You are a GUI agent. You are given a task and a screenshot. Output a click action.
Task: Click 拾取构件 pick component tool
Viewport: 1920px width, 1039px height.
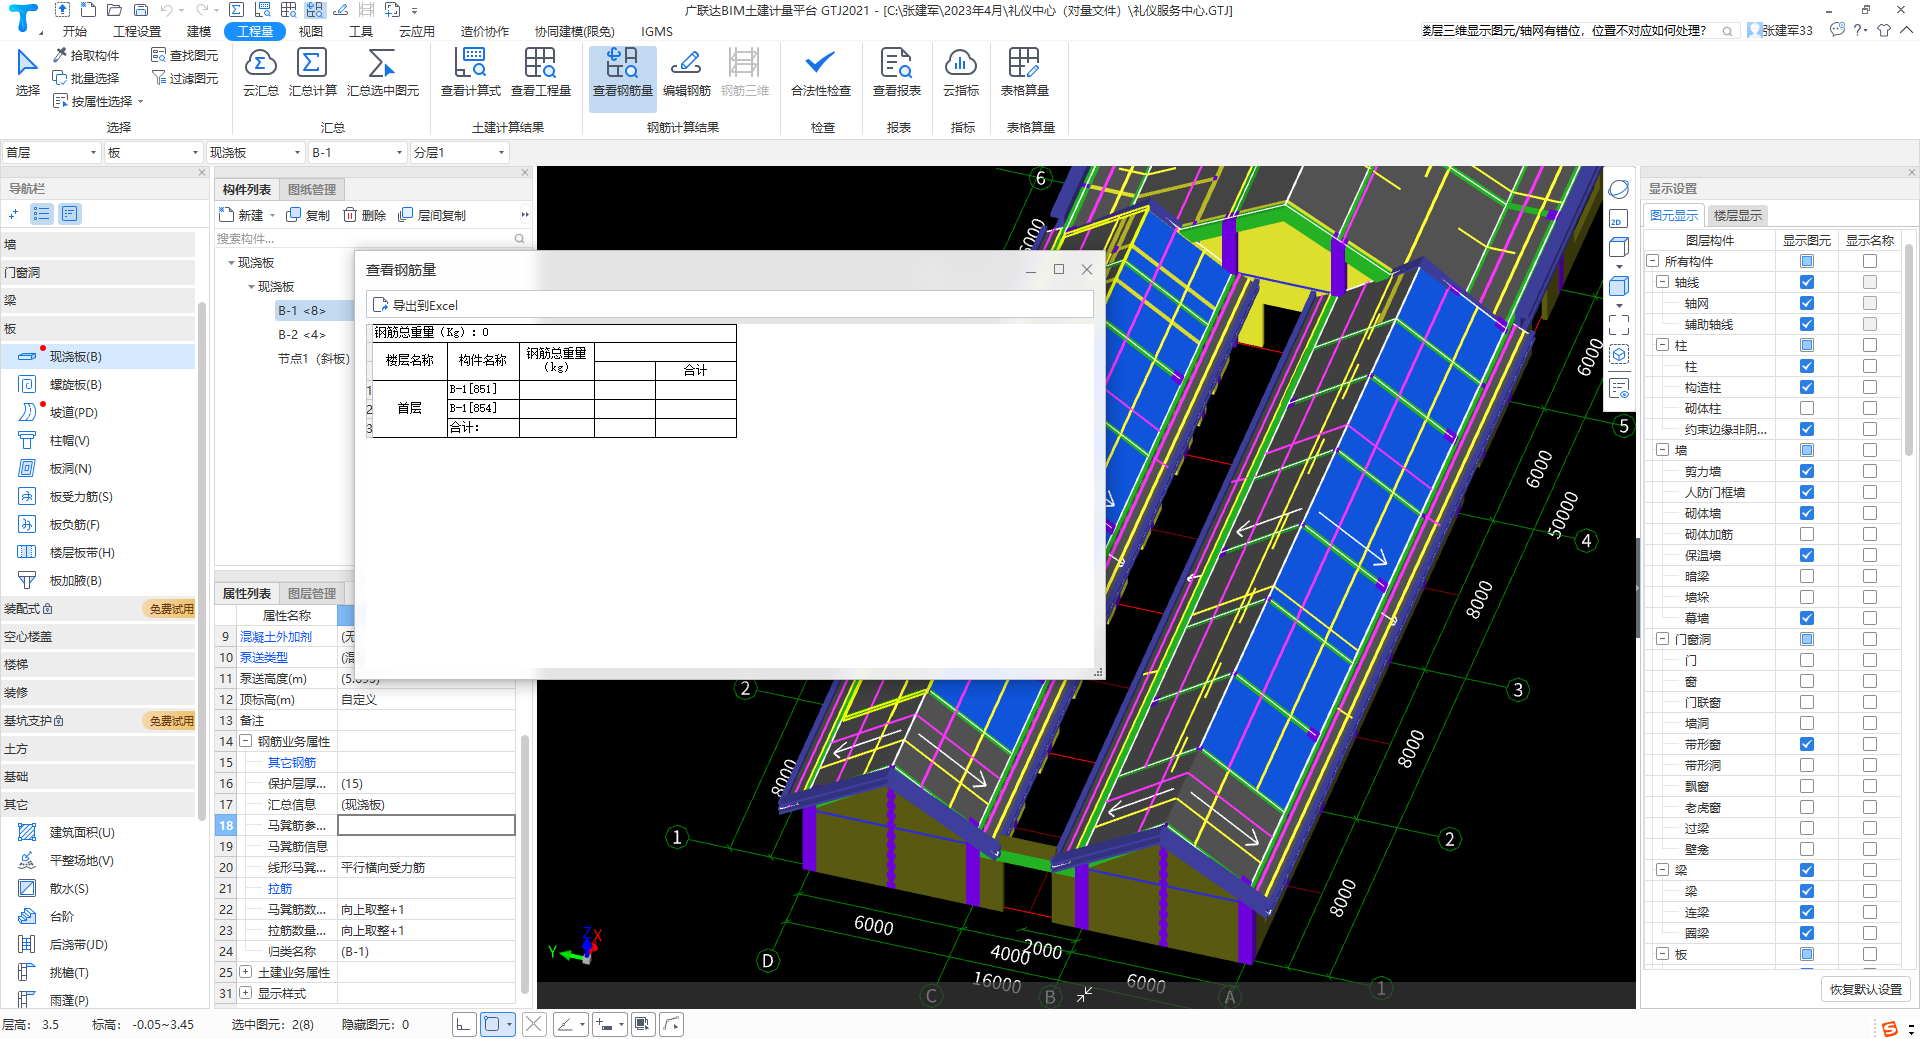point(86,55)
